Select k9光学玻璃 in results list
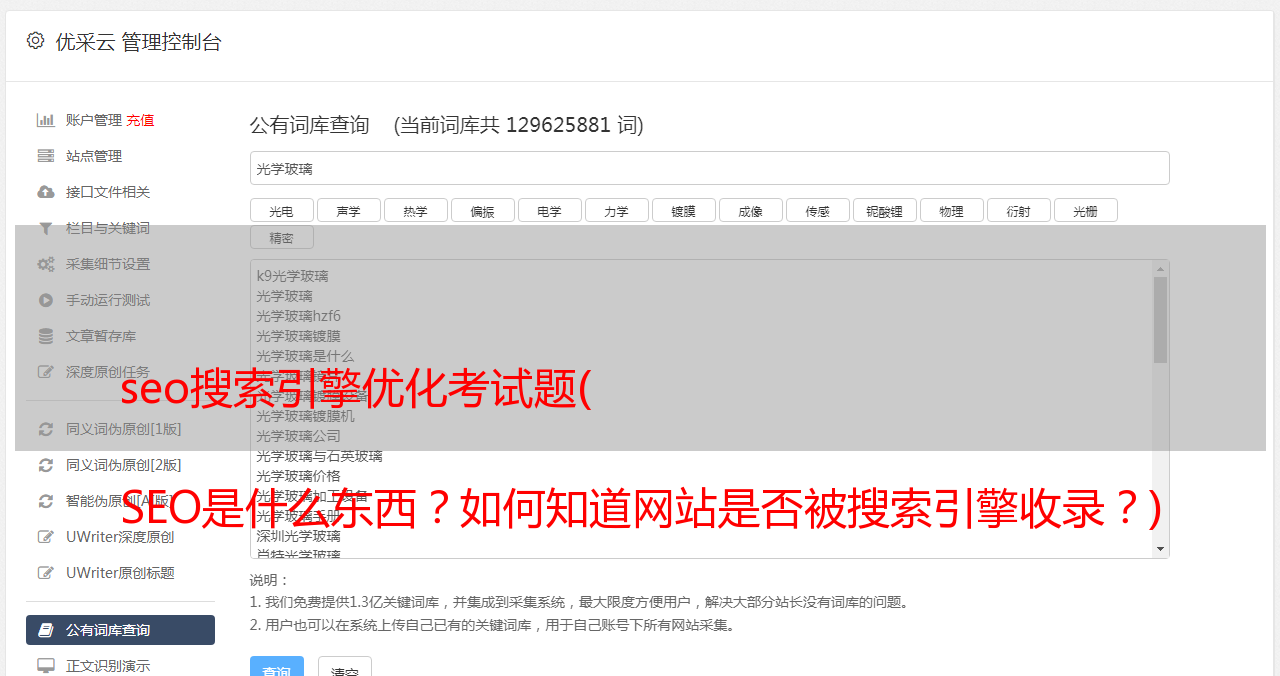Image resolution: width=1280 pixels, height=676 pixels. point(292,276)
